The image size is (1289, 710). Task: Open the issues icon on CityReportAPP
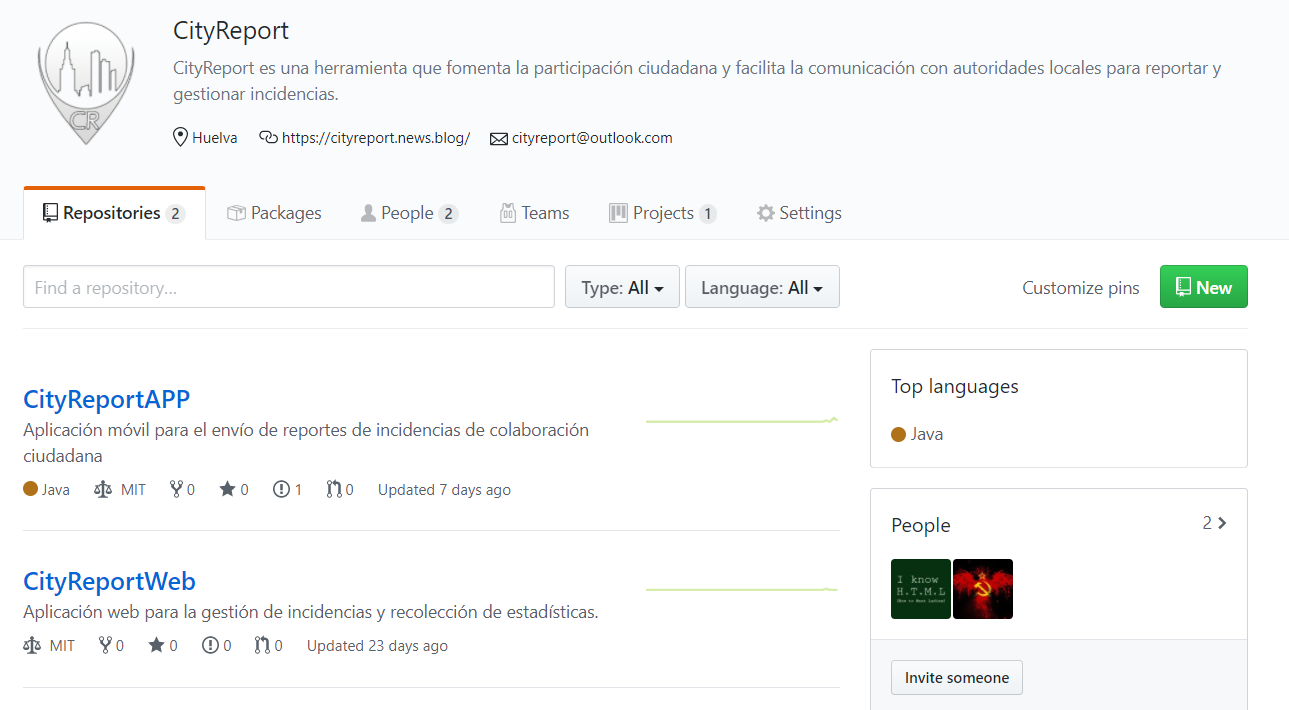281,489
